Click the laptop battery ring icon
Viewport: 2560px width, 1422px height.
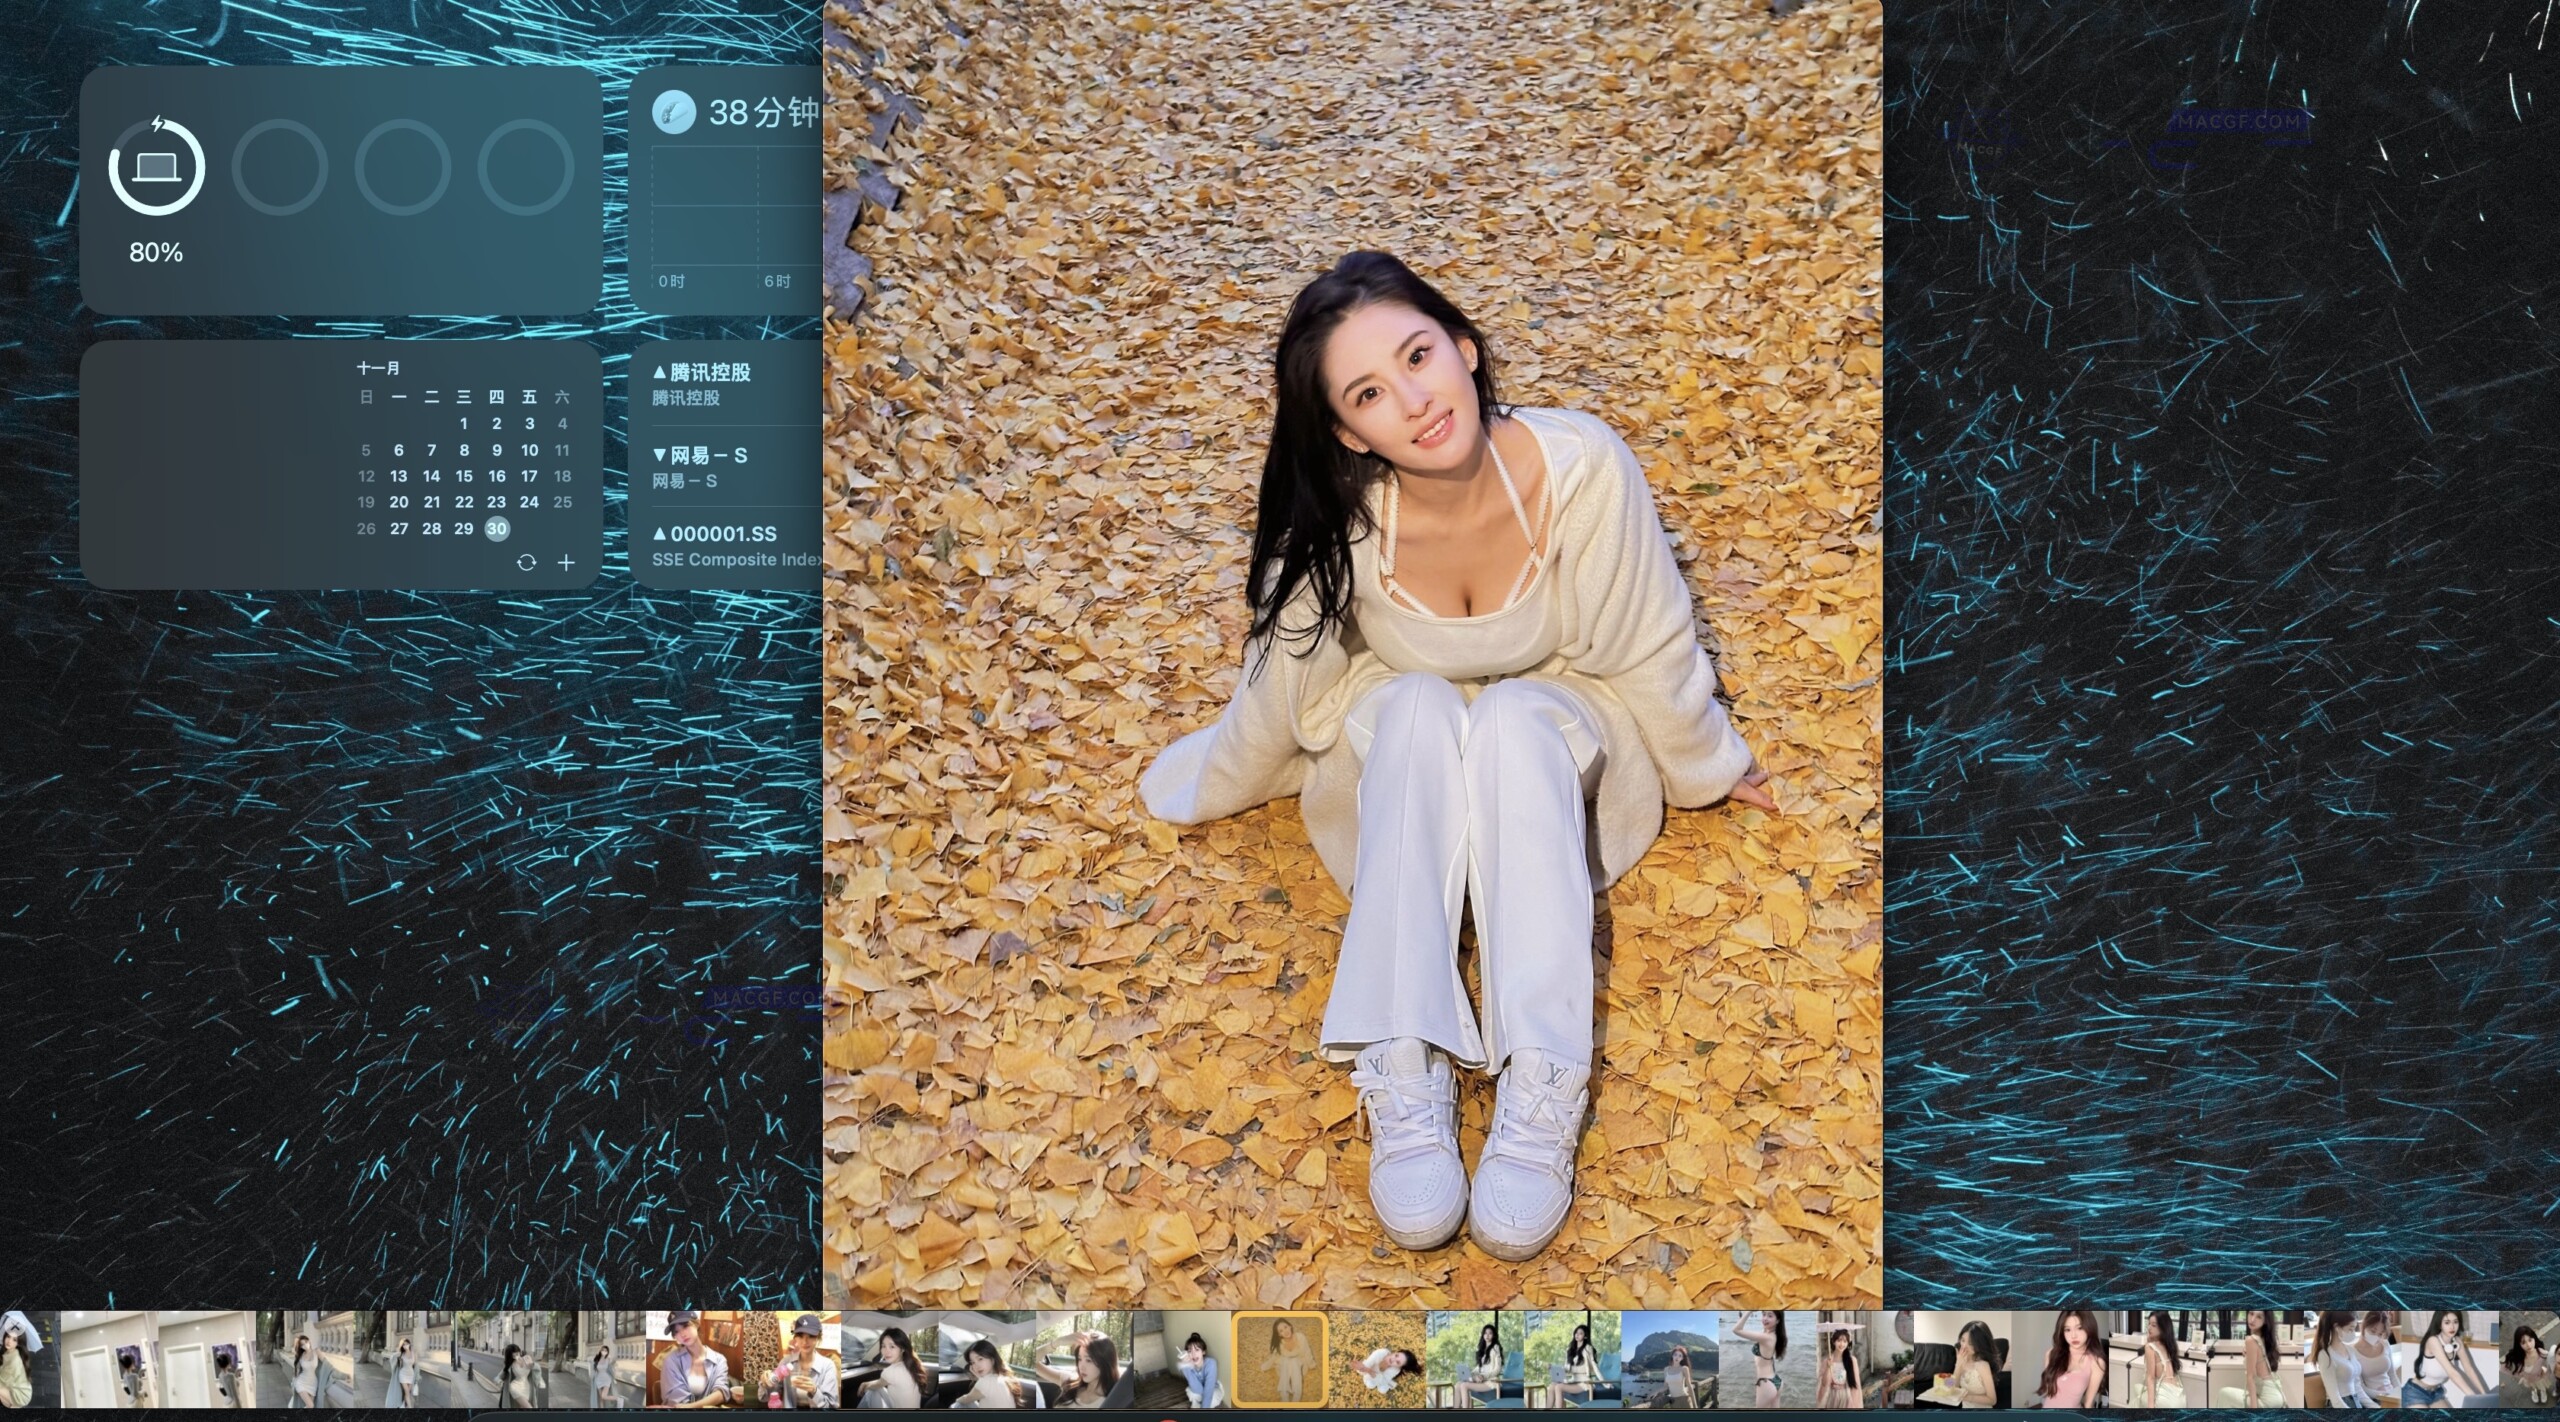tap(157, 167)
